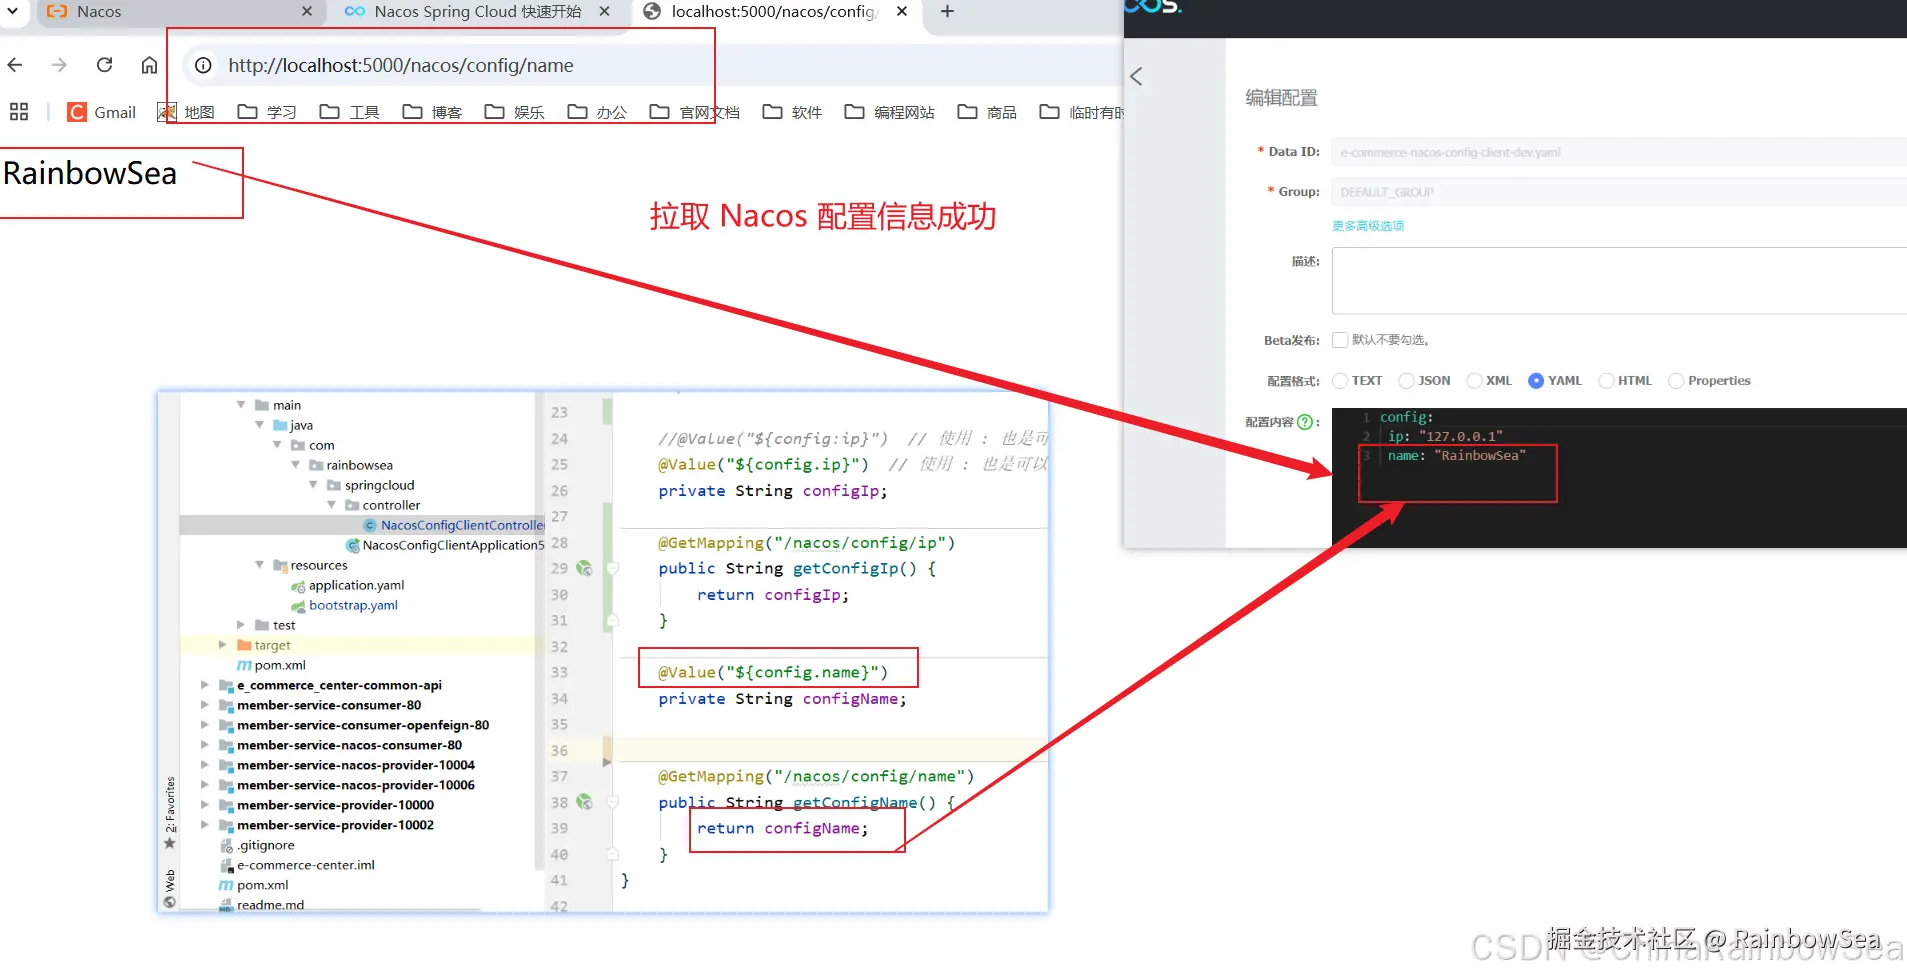Click the browser home icon
The image size is (1907, 979).
pyautogui.click(x=149, y=64)
